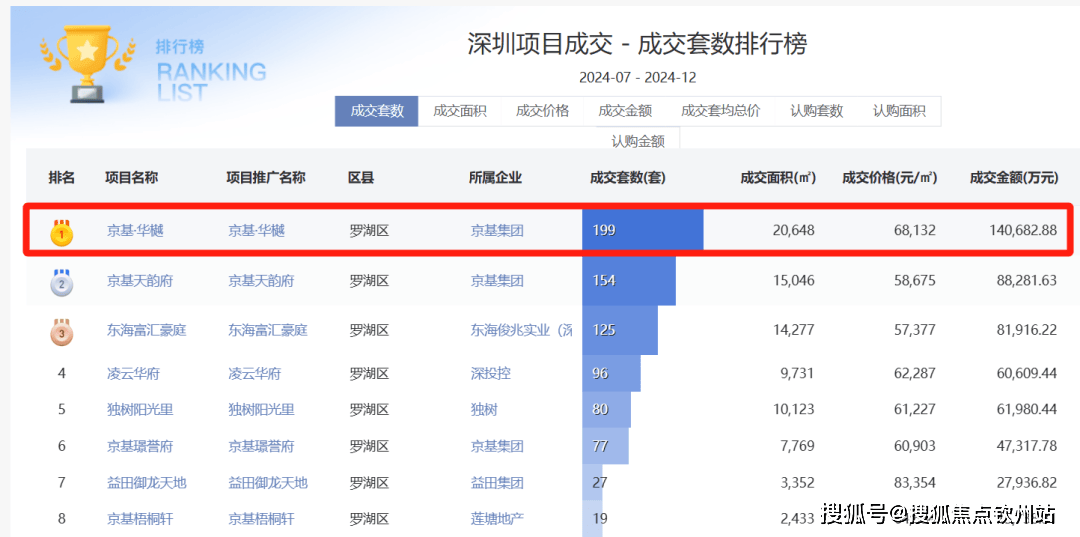1080x537 pixels.
Task: Click the 区县 column header
Action: click(361, 178)
